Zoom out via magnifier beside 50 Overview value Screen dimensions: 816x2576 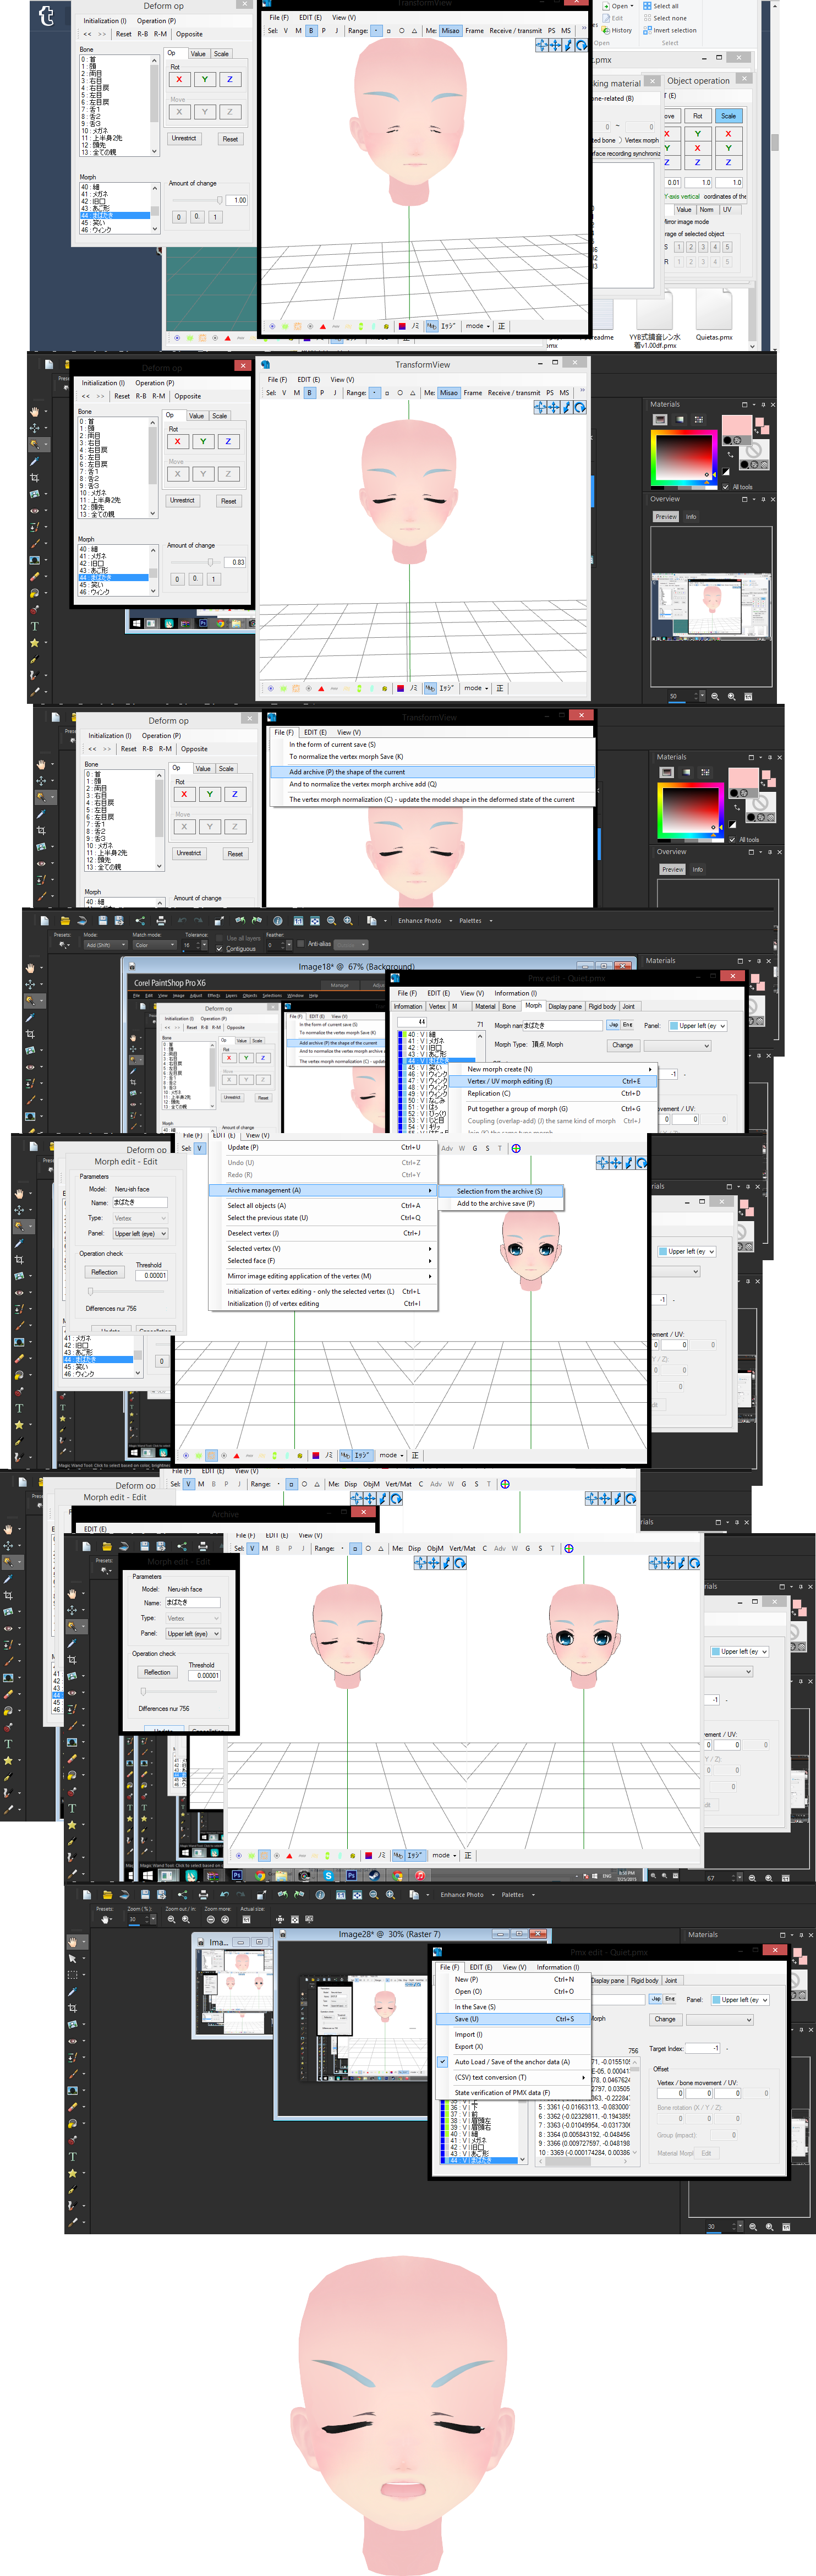pyautogui.click(x=715, y=696)
